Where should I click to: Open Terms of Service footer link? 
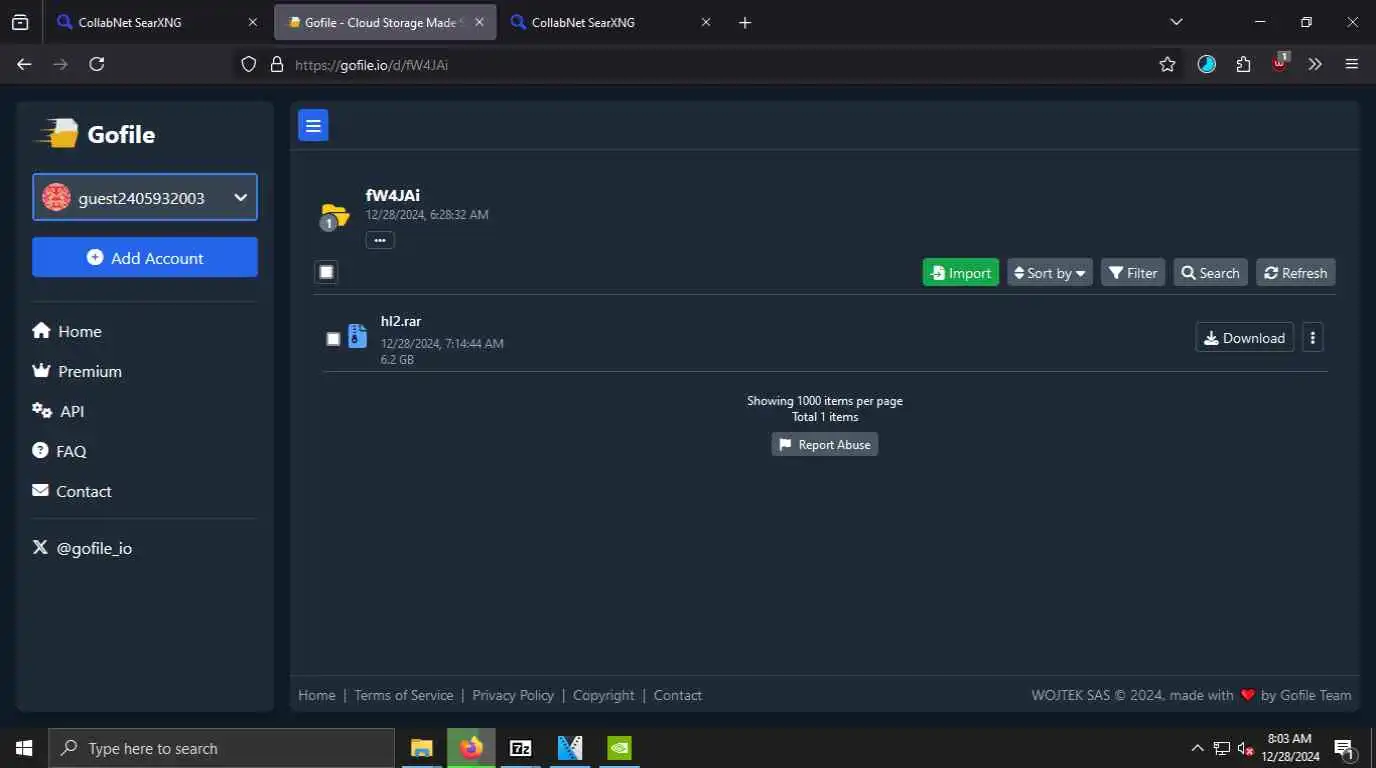pyautogui.click(x=404, y=695)
